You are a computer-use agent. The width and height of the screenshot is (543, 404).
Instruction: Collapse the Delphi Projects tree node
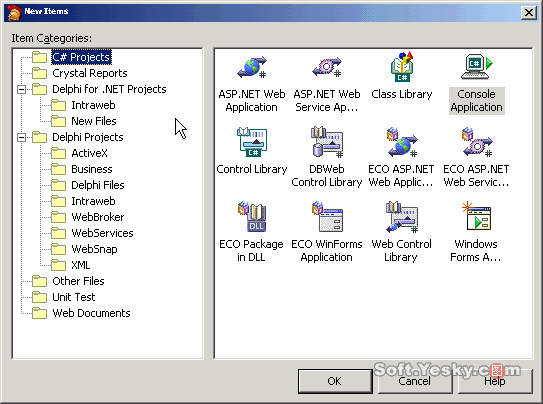tap(21, 138)
